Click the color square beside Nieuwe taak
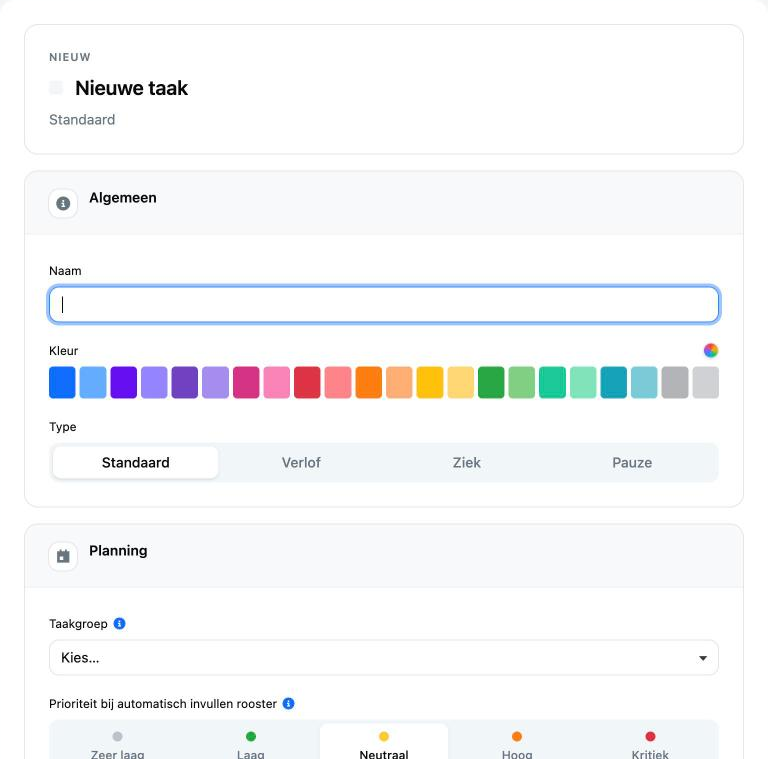768x759 pixels. click(56, 88)
